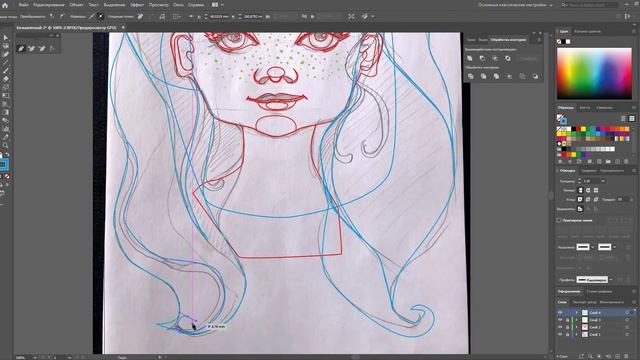
Task: Create new sublayer in Layers panel
Action: click(x=608, y=356)
